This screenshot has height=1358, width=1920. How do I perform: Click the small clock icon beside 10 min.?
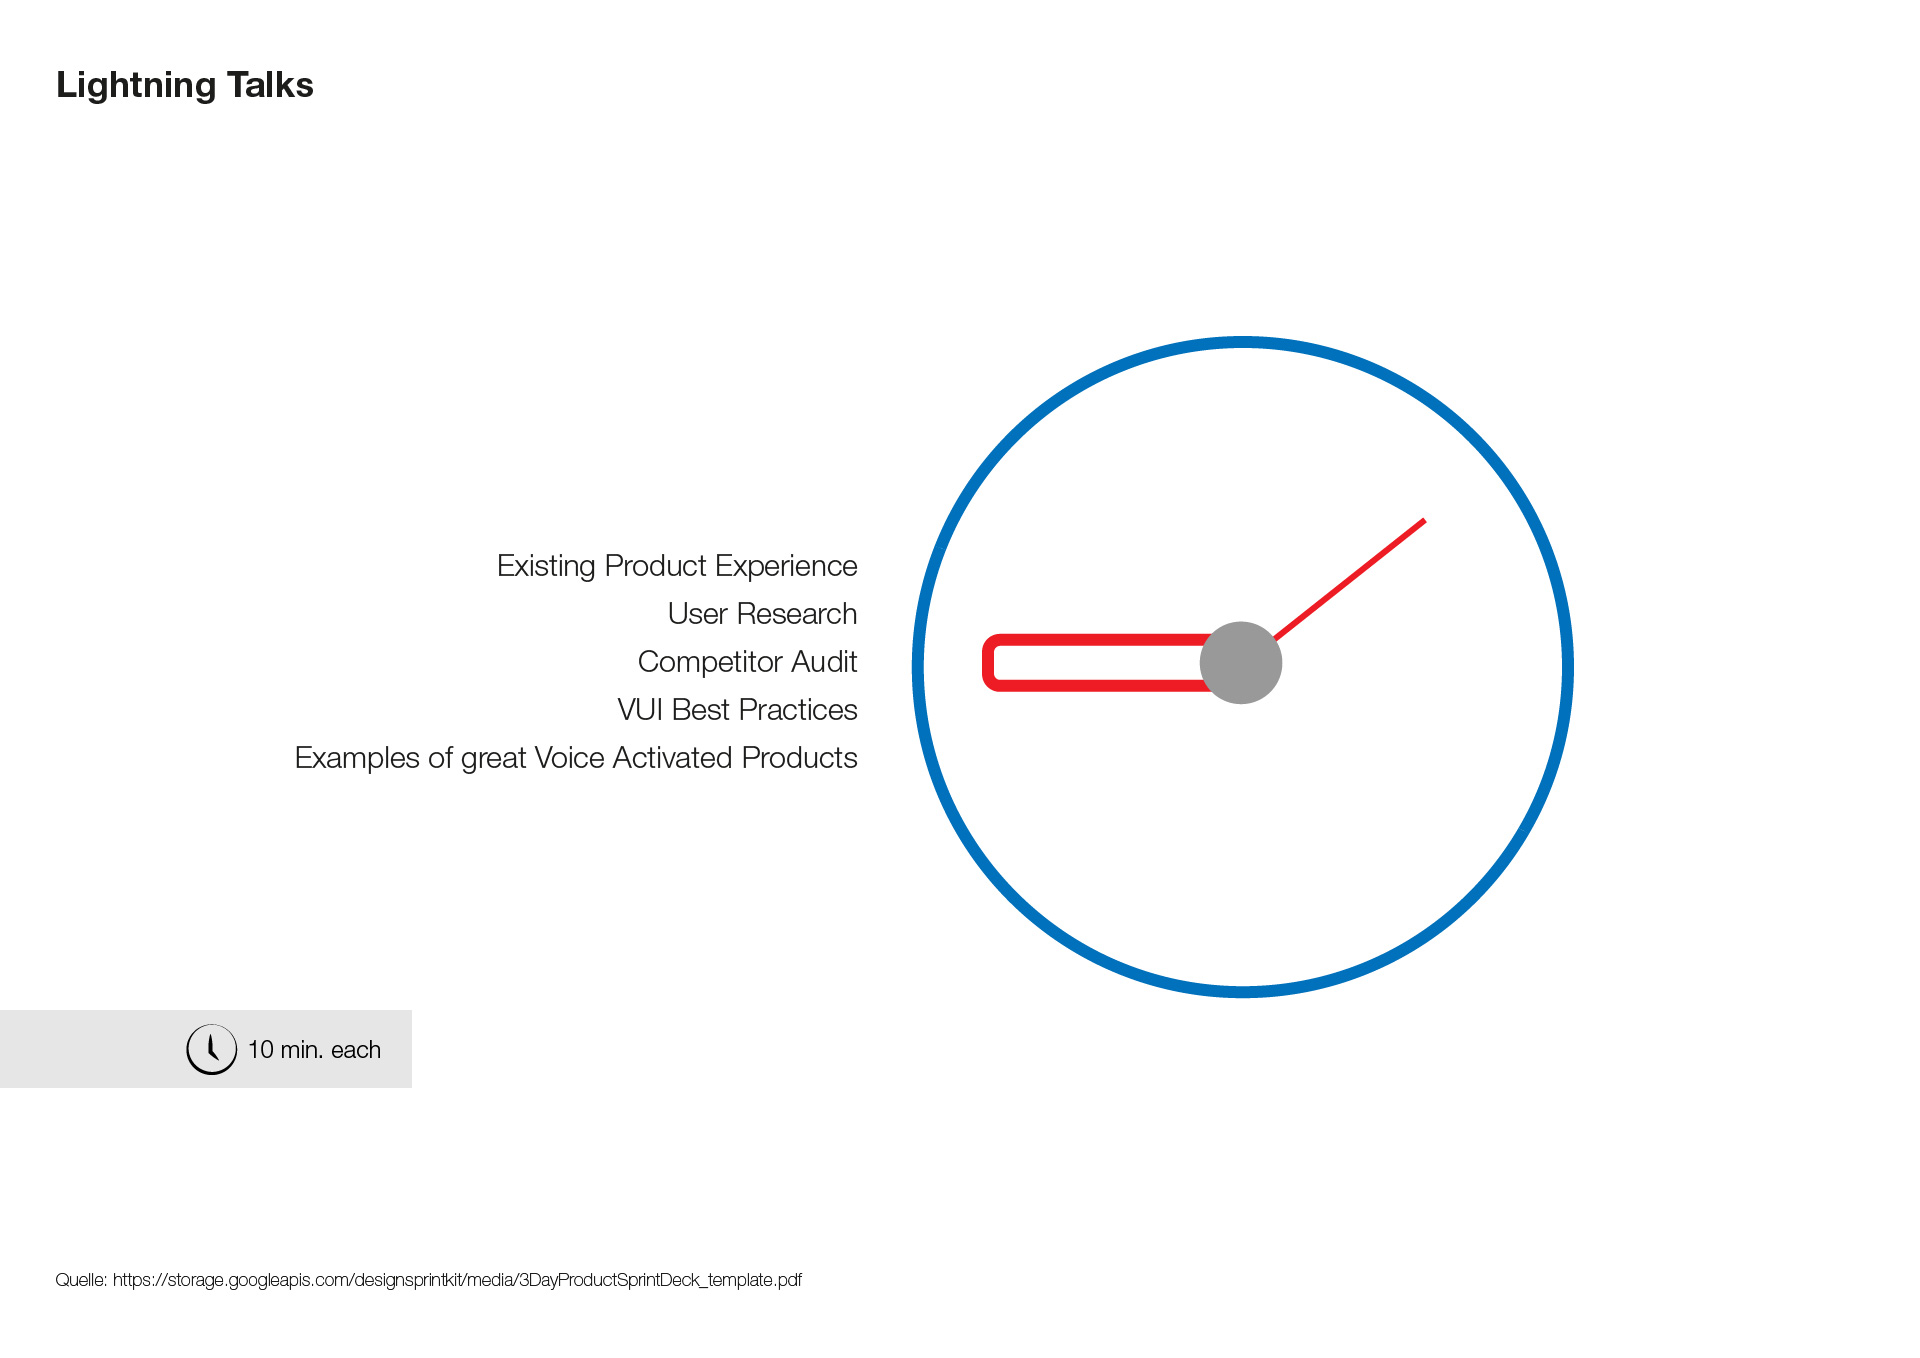(x=211, y=1049)
